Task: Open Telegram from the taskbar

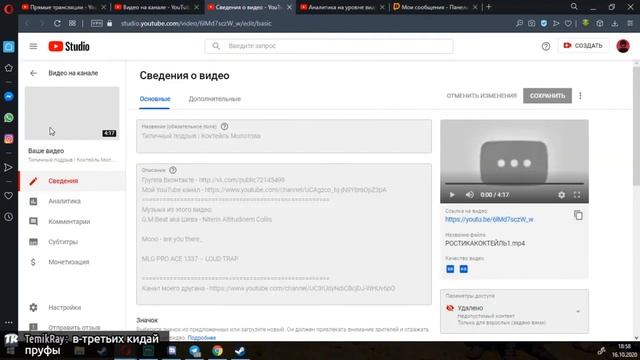Action: (x=195, y=350)
